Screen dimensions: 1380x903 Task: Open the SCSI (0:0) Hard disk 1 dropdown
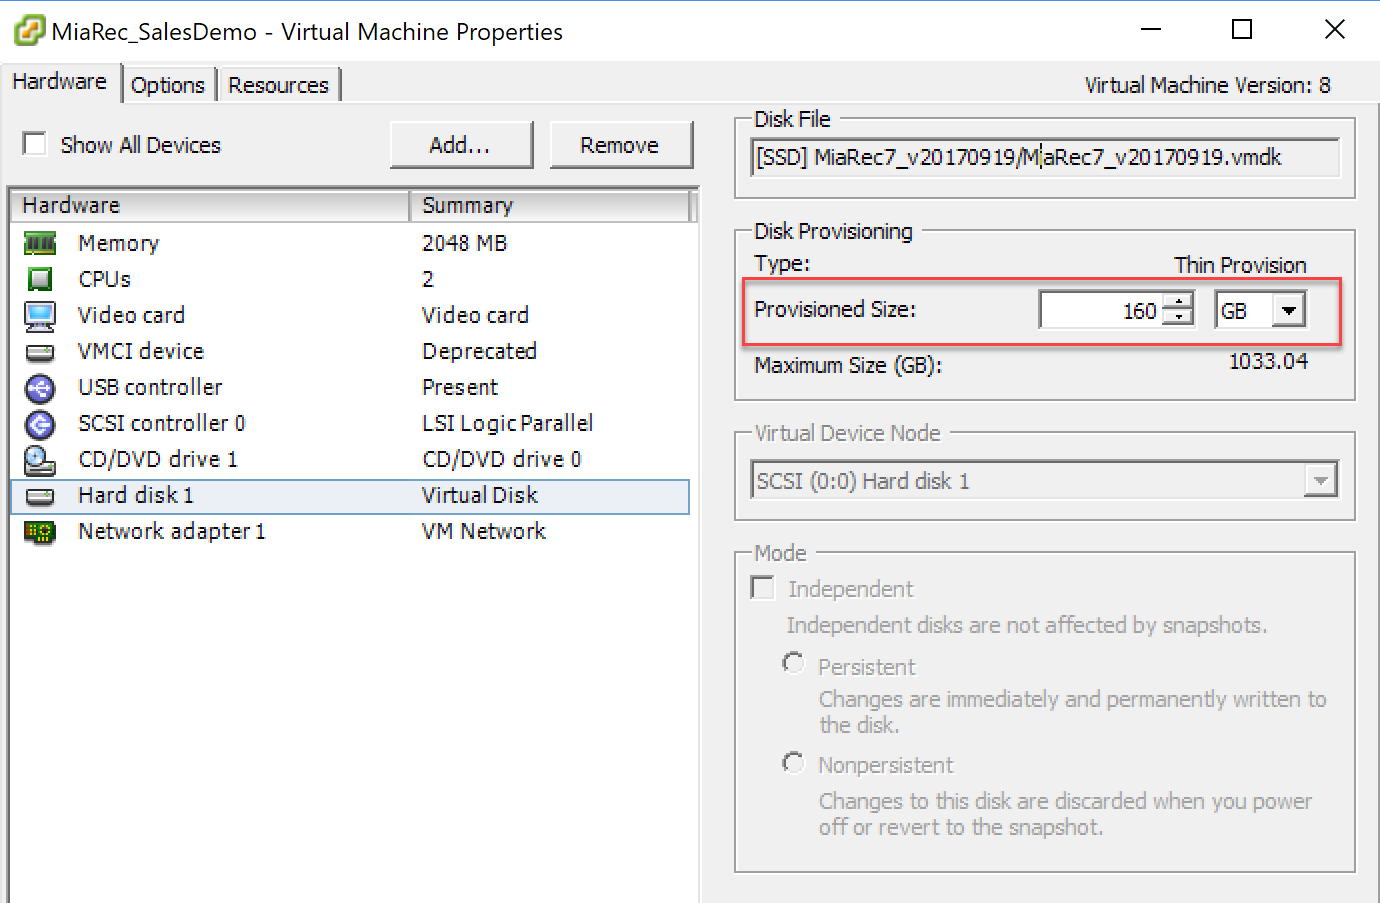pos(1321,481)
